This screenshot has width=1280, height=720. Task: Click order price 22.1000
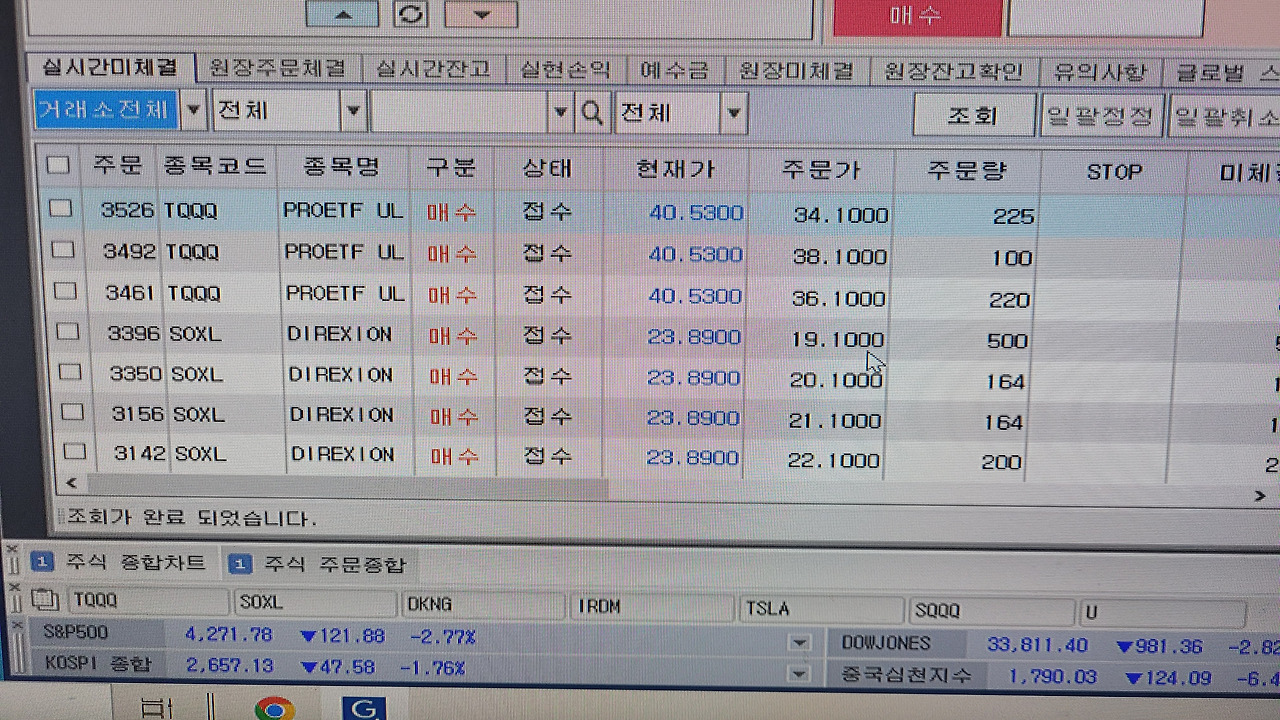click(834, 461)
